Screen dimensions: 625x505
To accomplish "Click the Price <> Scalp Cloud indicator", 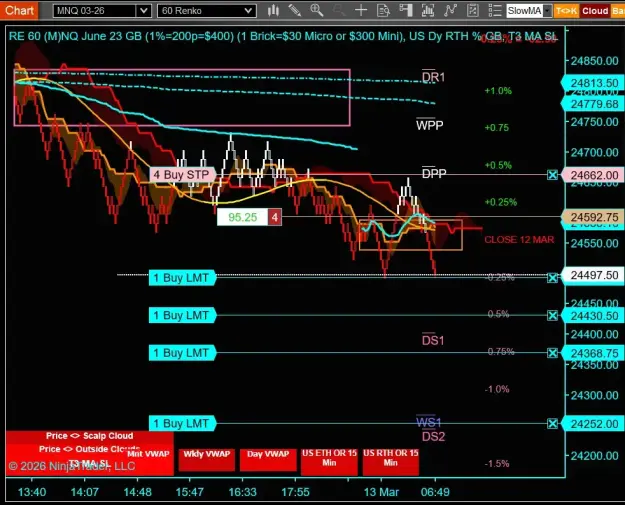I will [x=89, y=436].
